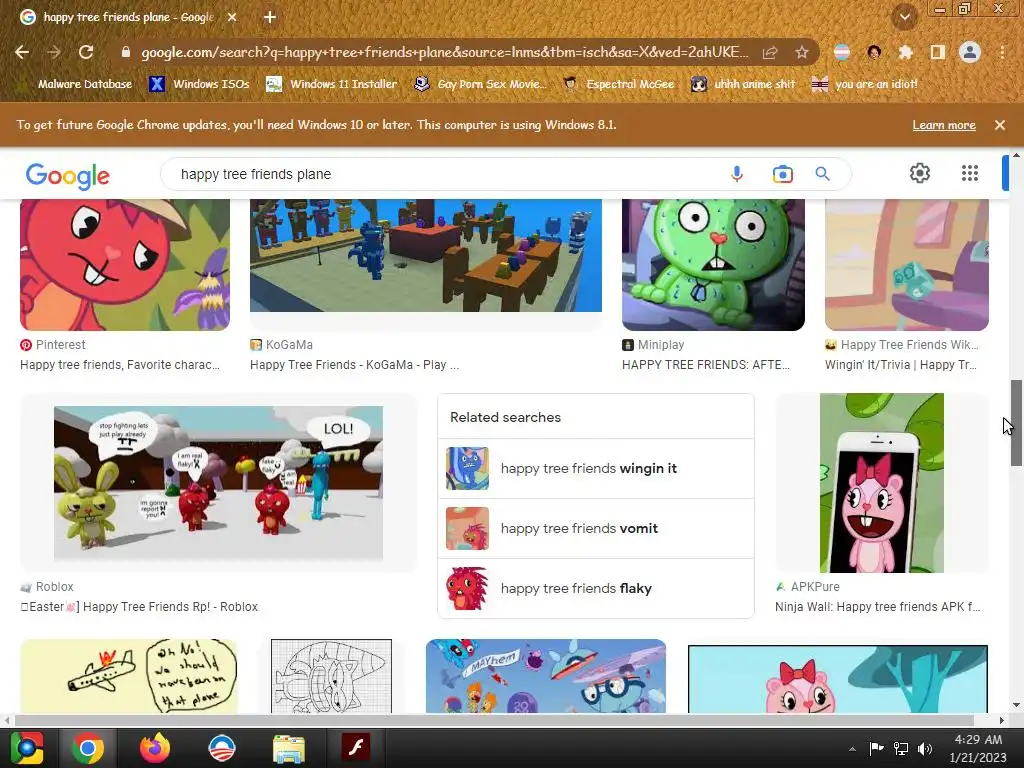Open the Espectral McGee bookmark
1024x768 pixels.
click(618, 84)
